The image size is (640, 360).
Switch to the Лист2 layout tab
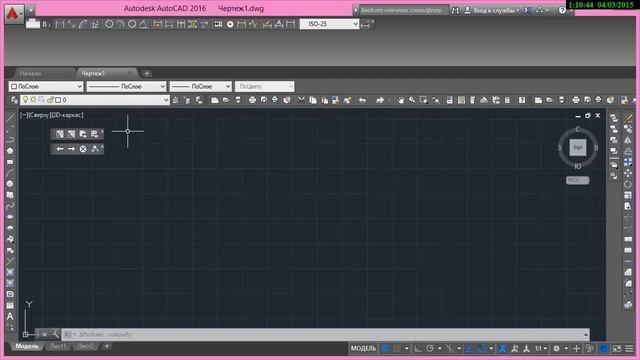pos(85,347)
